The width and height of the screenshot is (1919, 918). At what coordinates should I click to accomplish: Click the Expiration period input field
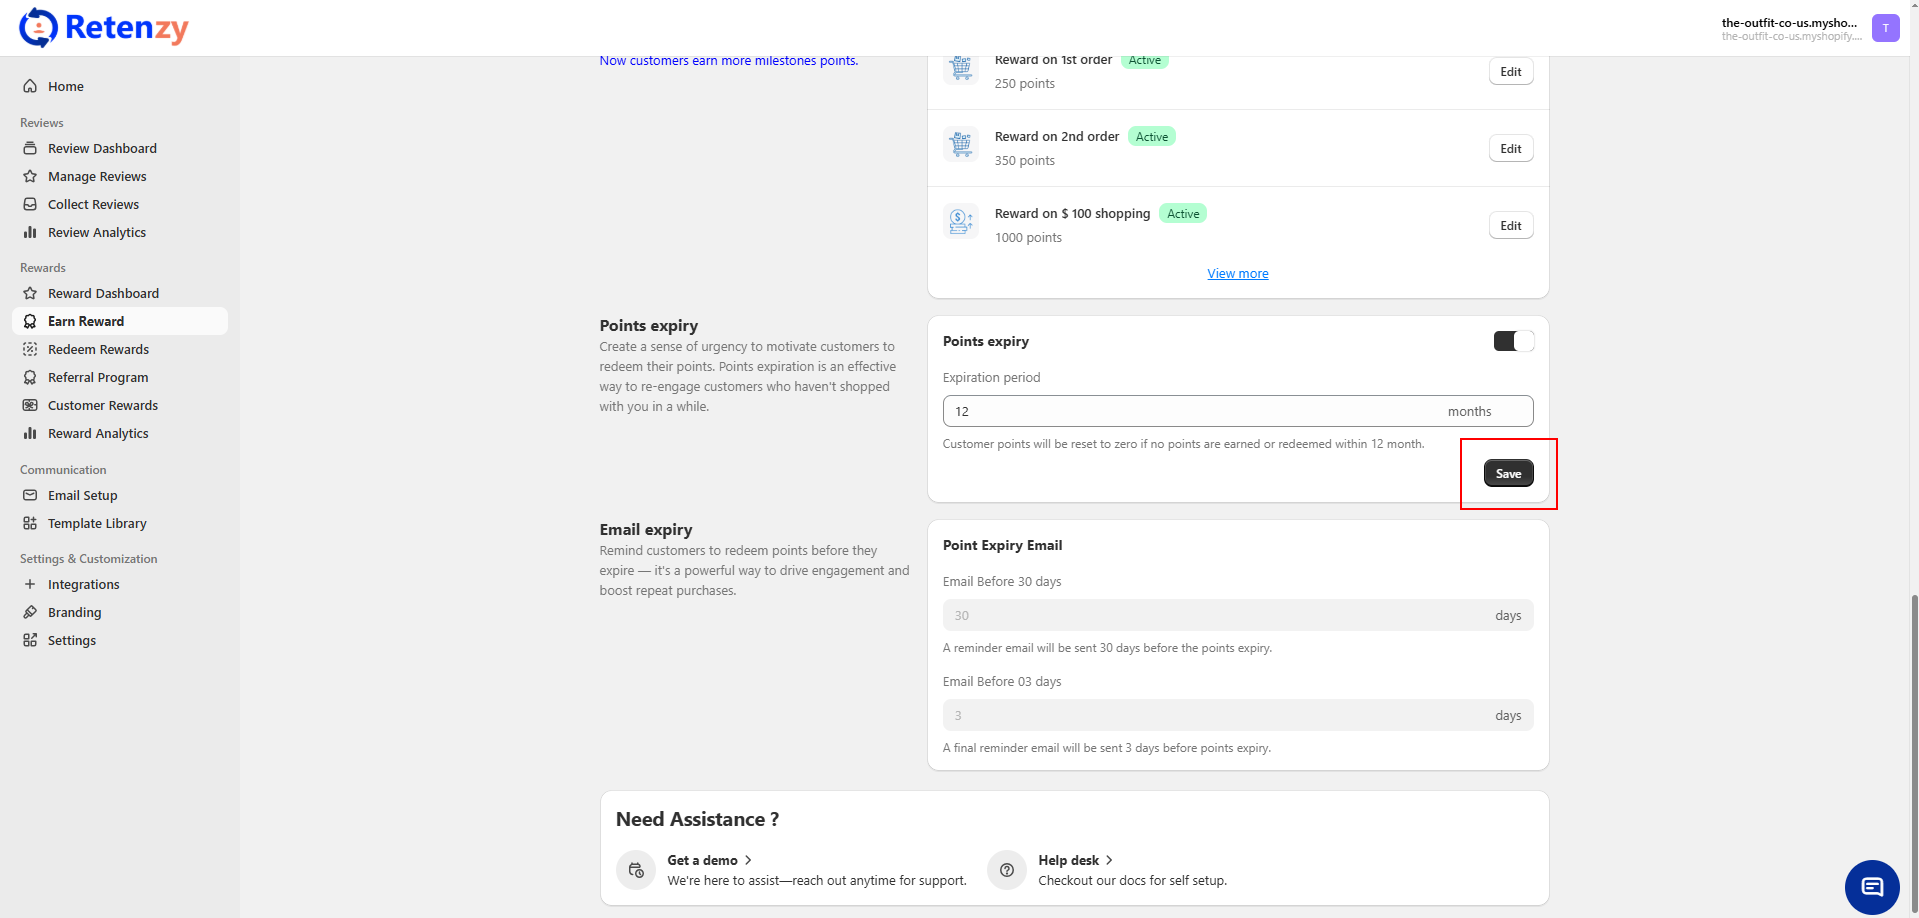[x=1190, y=411]
